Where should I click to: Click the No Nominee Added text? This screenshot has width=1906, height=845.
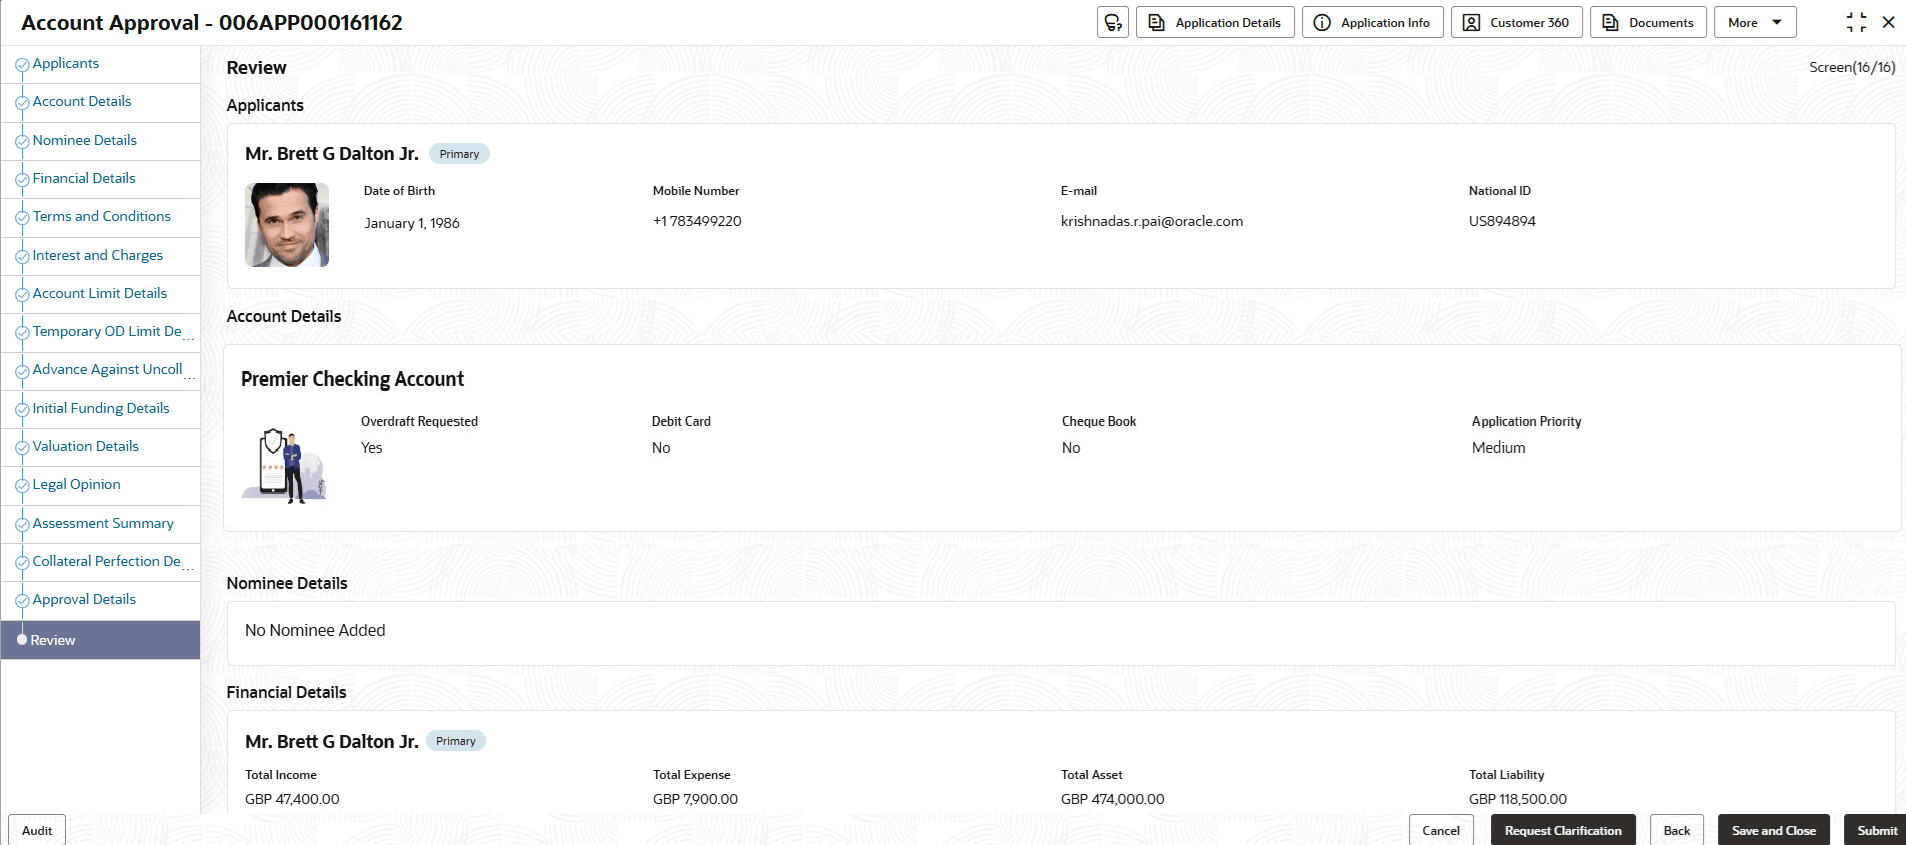[315, 630]
